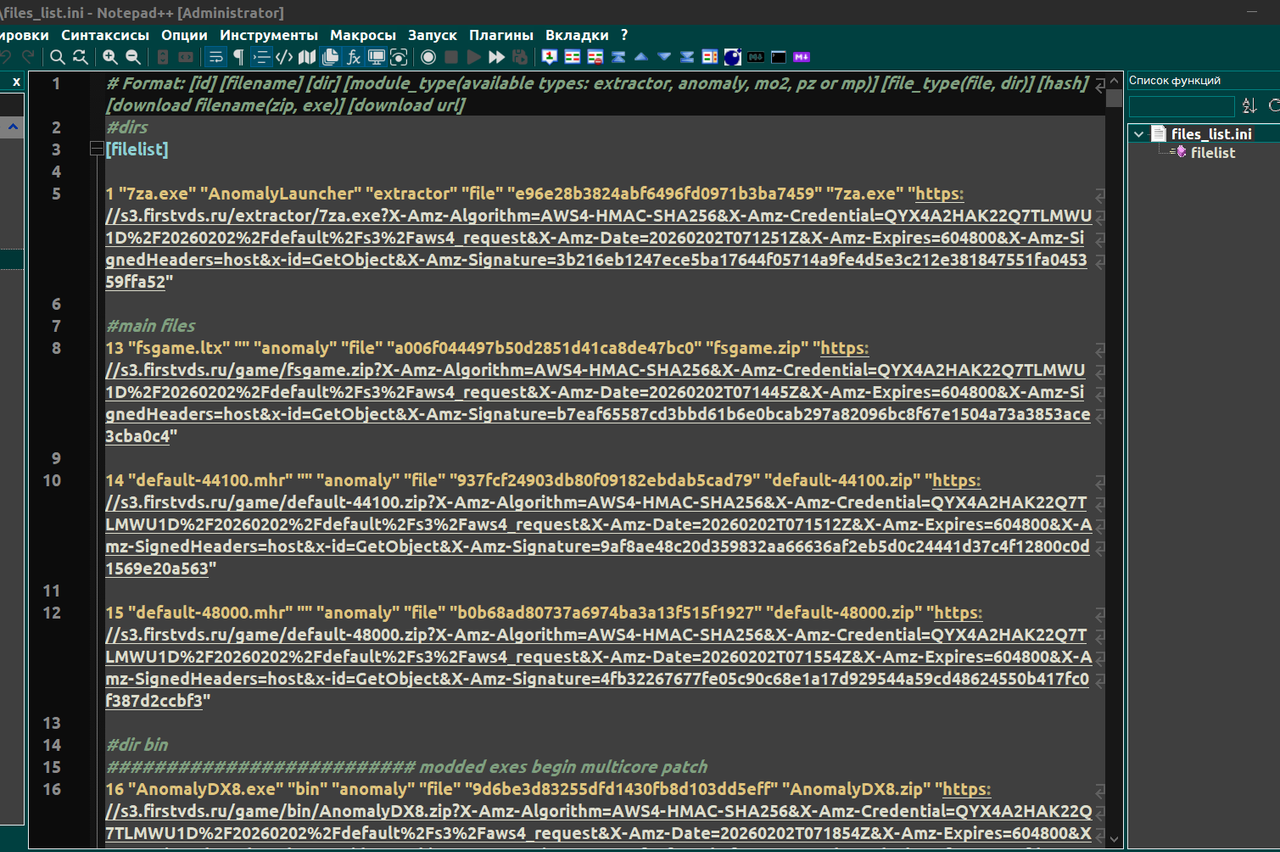The image size is (1280, 852).
Task: Run macro multiple times with double arrow
Action: (497, 57)
